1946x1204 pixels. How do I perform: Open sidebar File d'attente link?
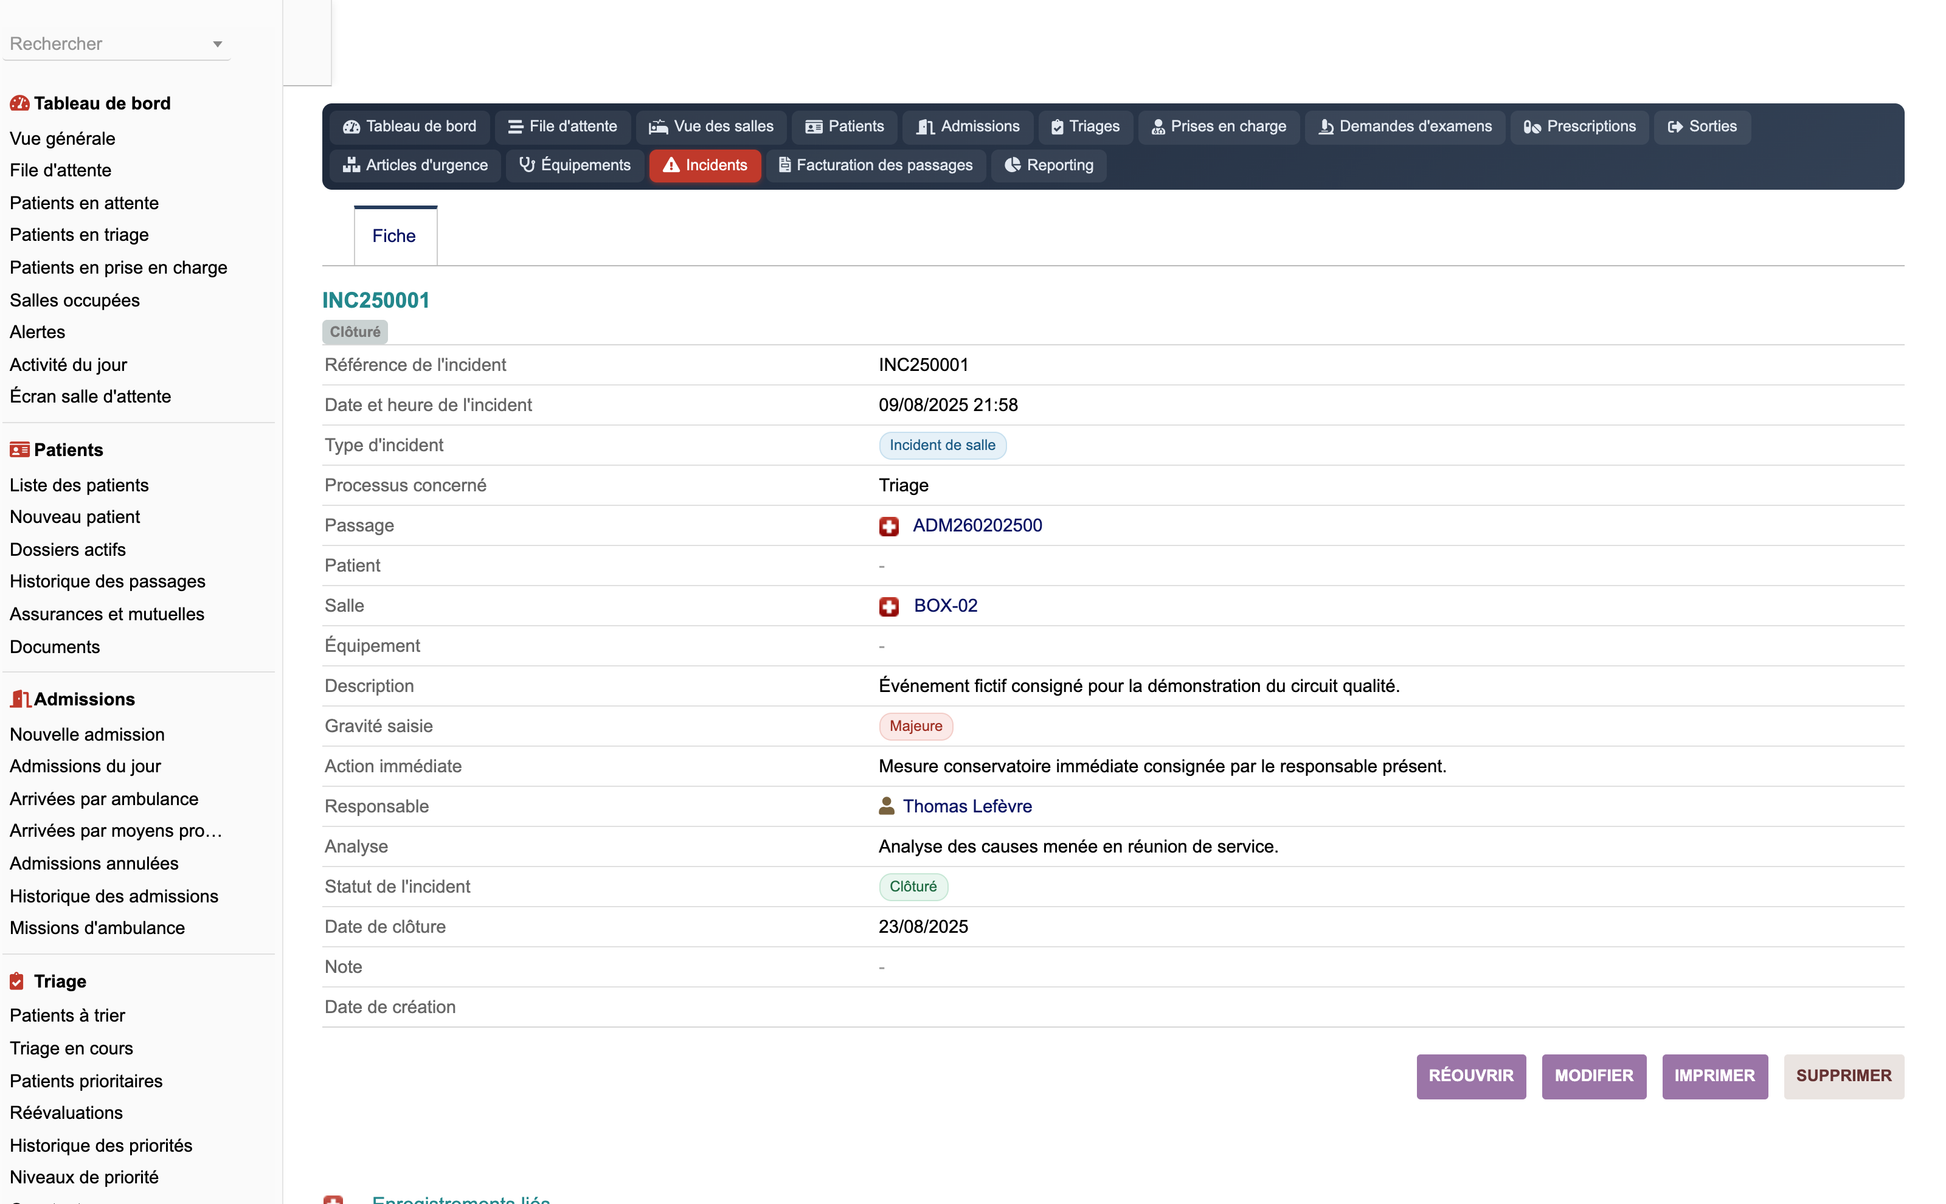coord(60,171)
